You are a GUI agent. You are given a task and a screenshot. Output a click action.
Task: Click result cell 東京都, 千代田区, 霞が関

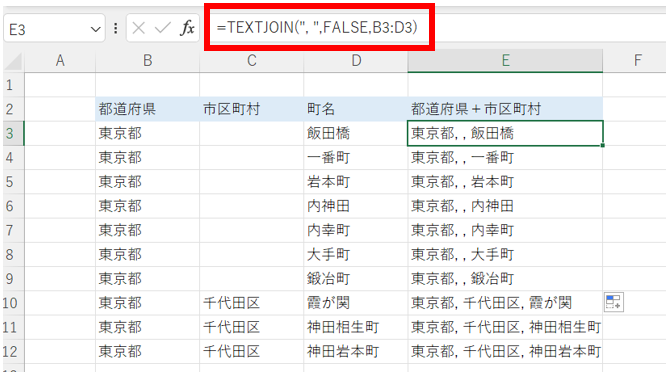pos(505,303)
